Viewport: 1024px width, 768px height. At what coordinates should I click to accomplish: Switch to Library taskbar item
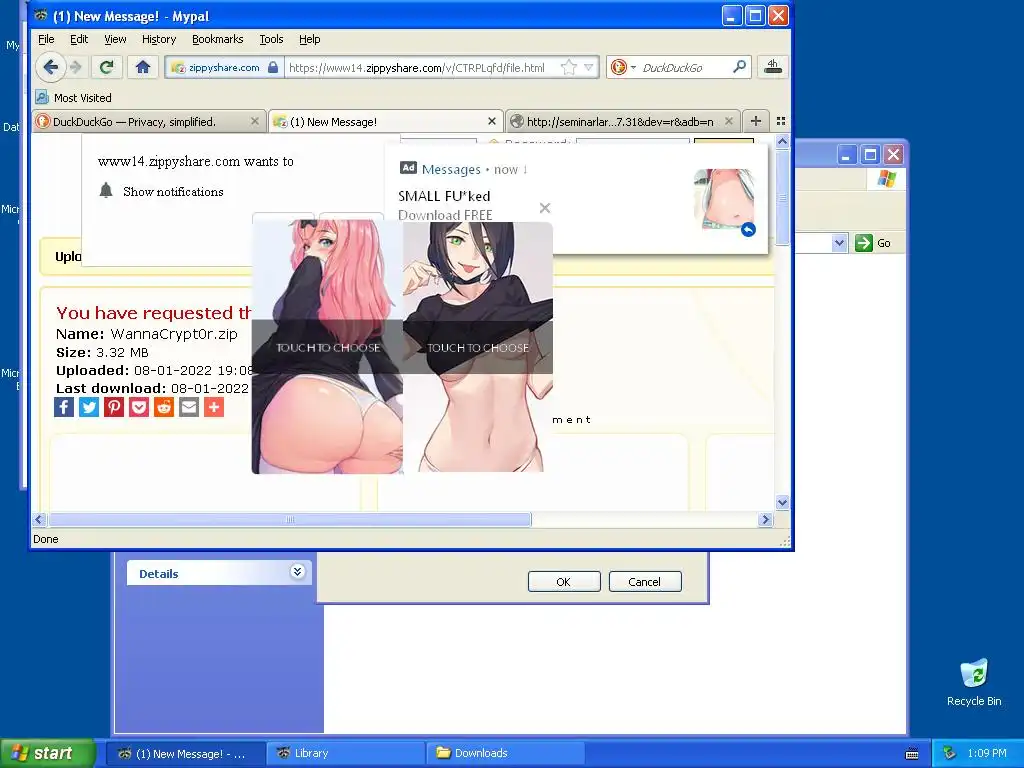pos(346,753)
